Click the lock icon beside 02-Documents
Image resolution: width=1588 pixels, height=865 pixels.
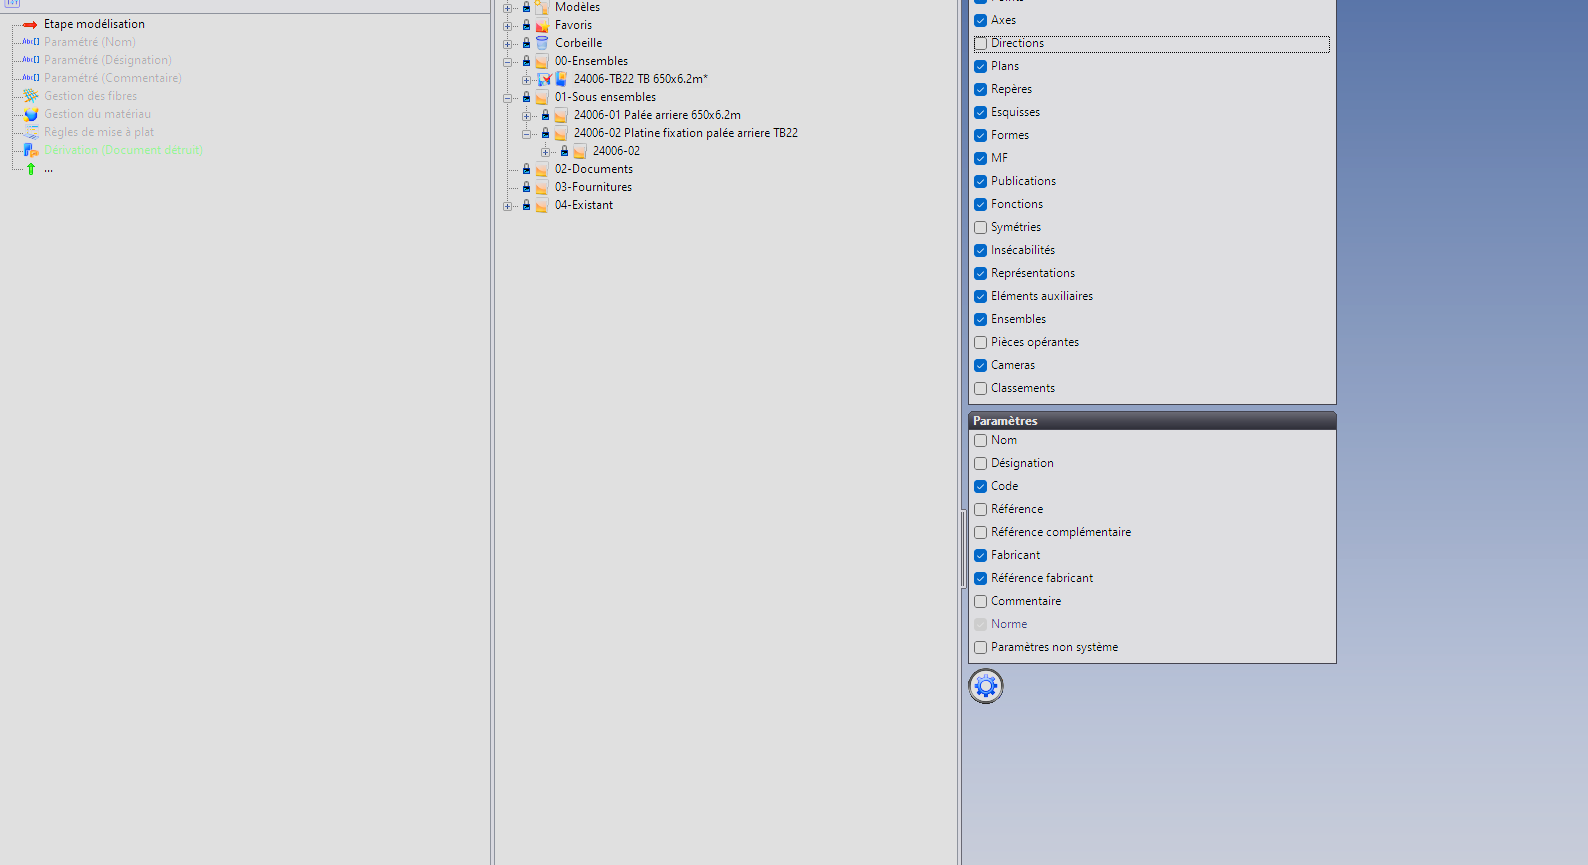(527, 169)
